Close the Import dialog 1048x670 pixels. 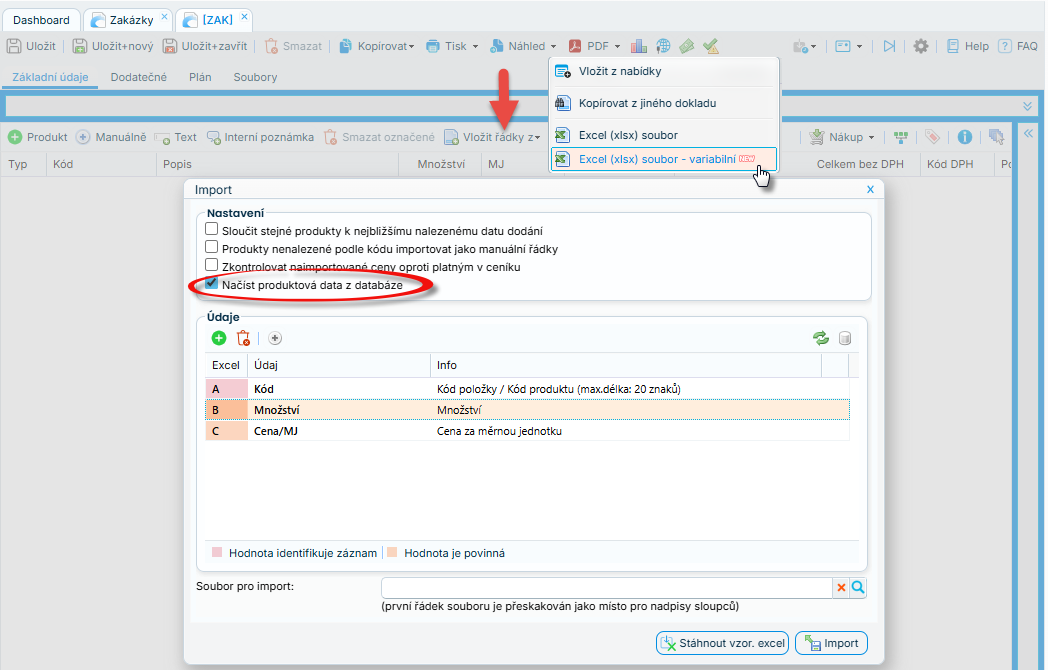[870, 190]
